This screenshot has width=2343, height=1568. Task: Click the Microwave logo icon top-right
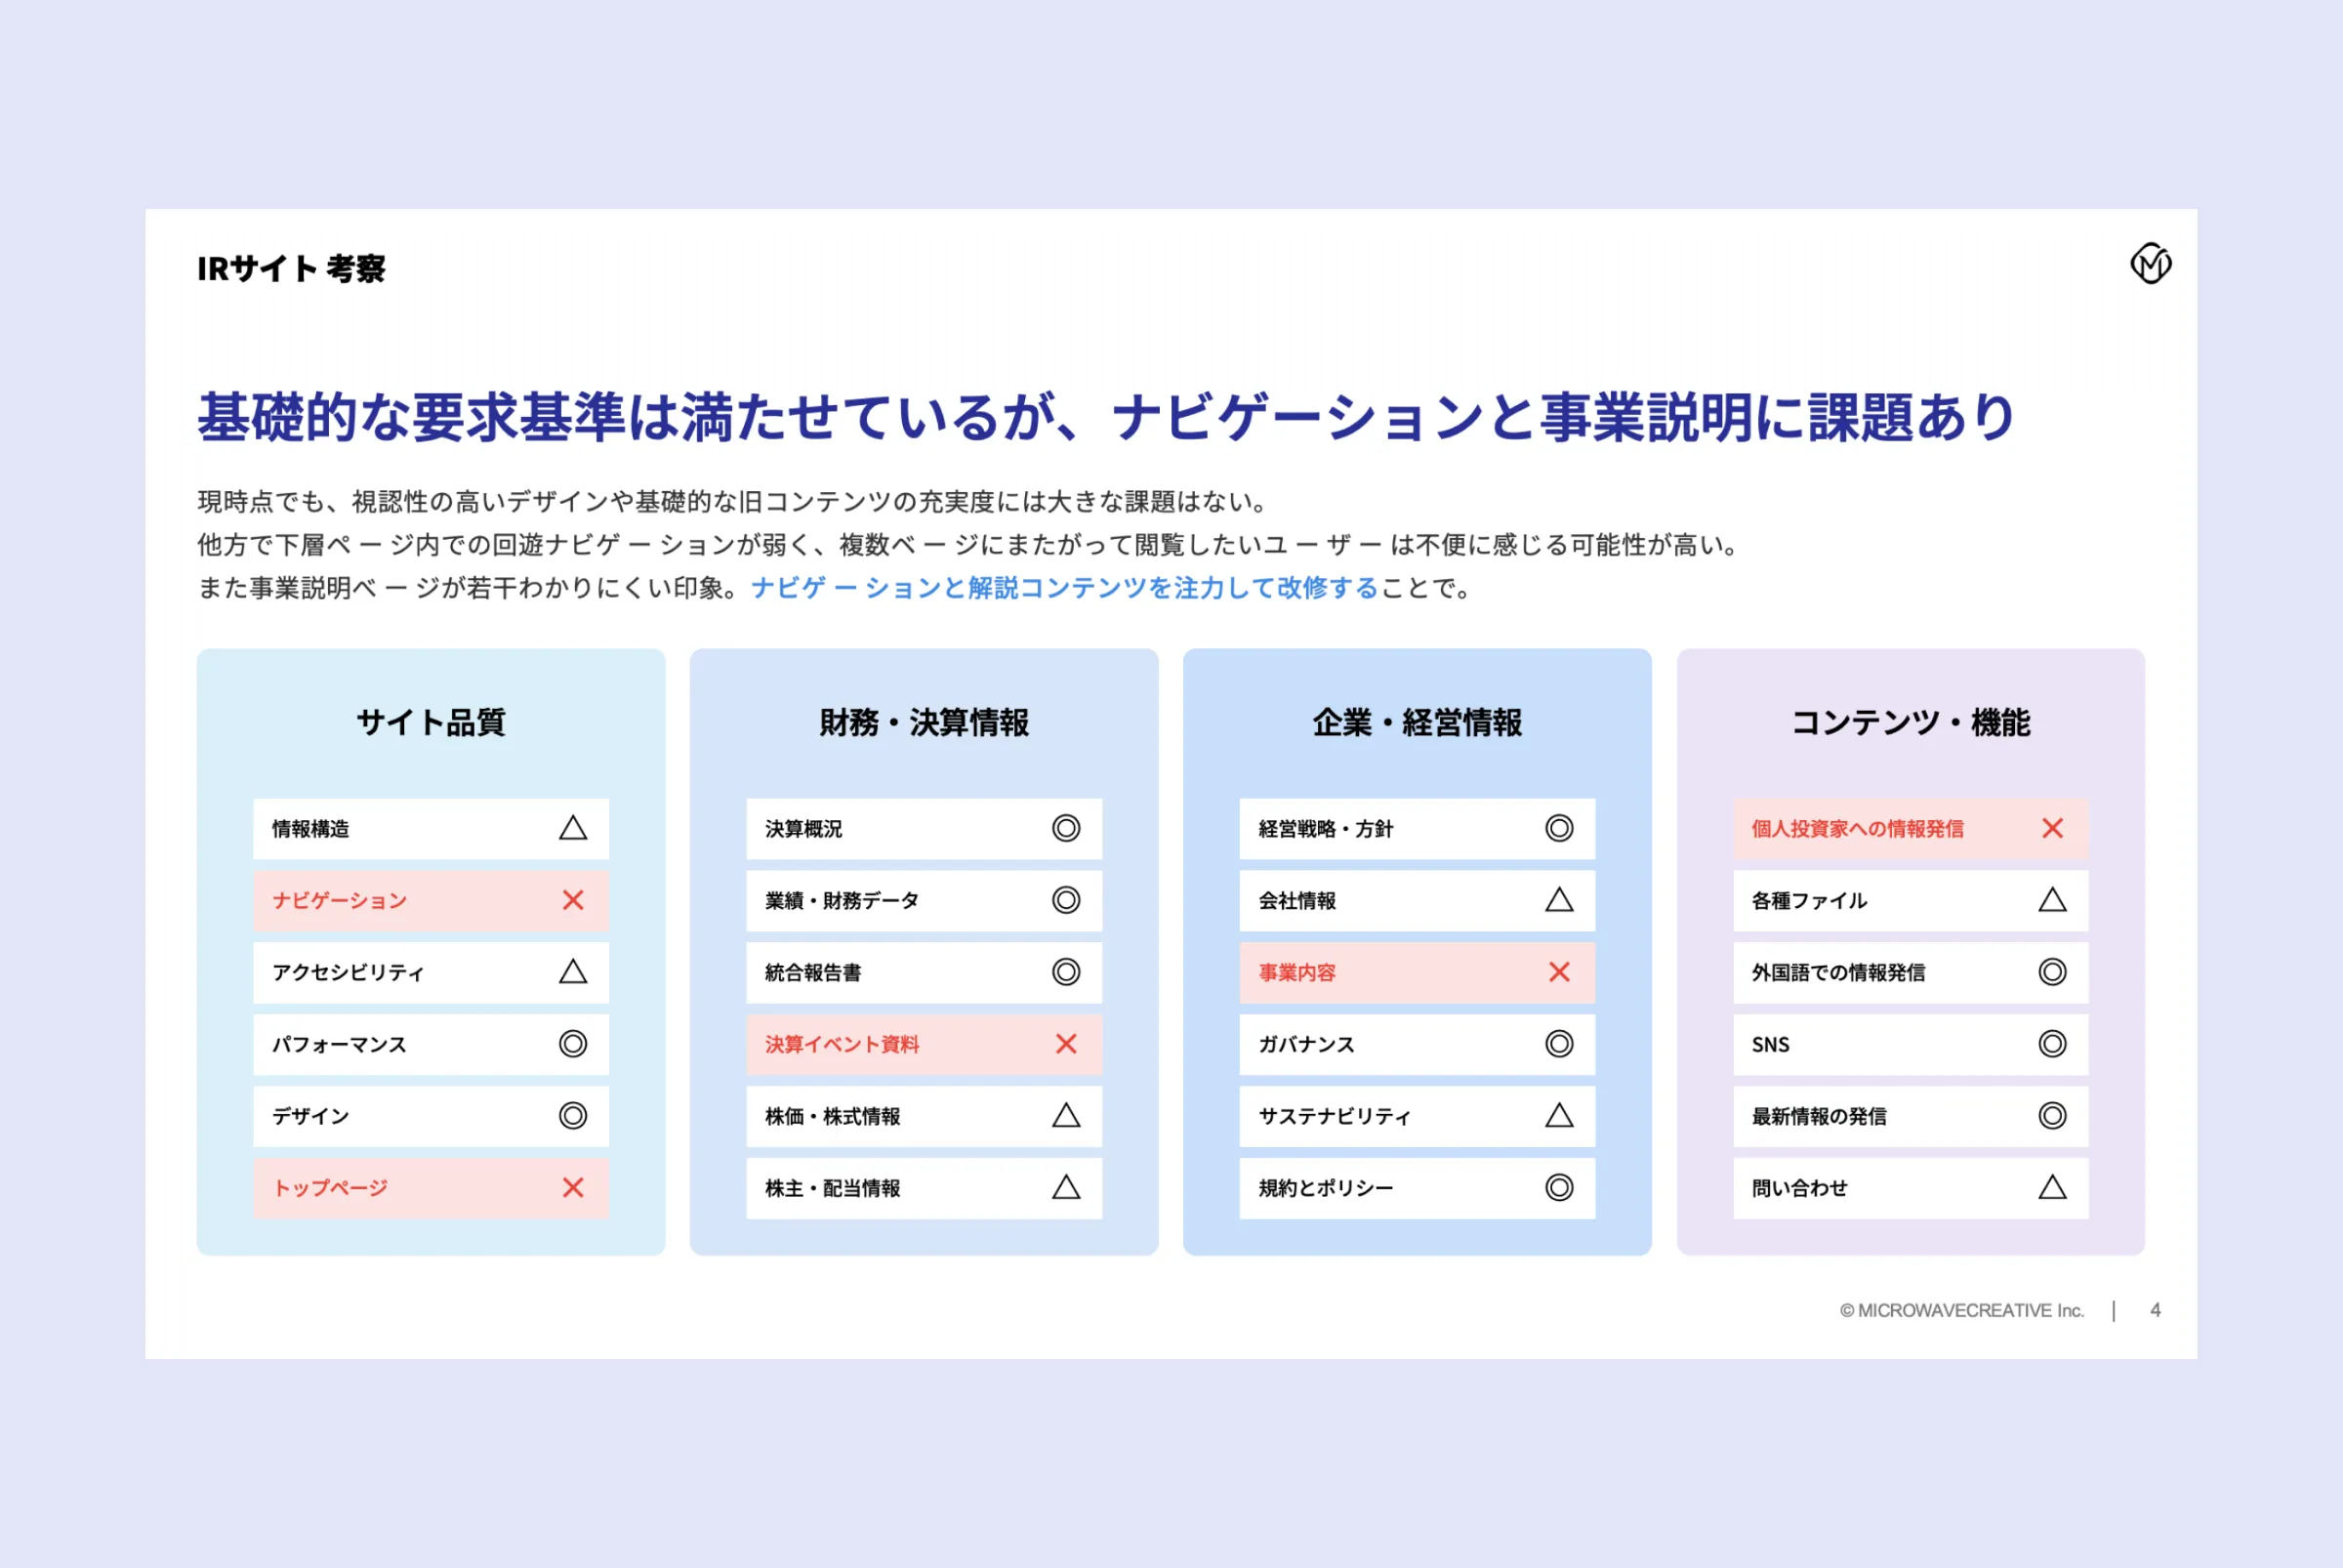[x=2150, y=264]
